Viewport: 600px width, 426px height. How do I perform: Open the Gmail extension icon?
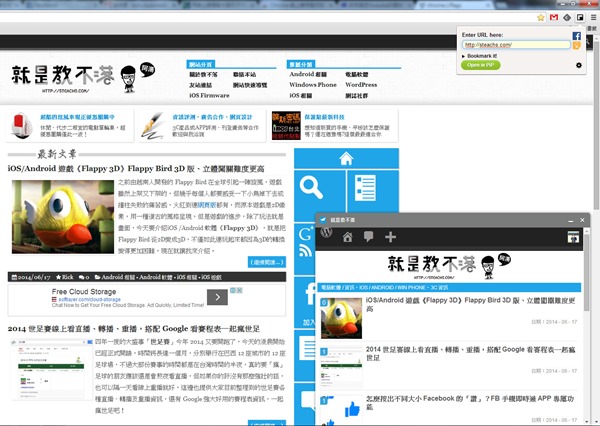(x=553, y=17)
